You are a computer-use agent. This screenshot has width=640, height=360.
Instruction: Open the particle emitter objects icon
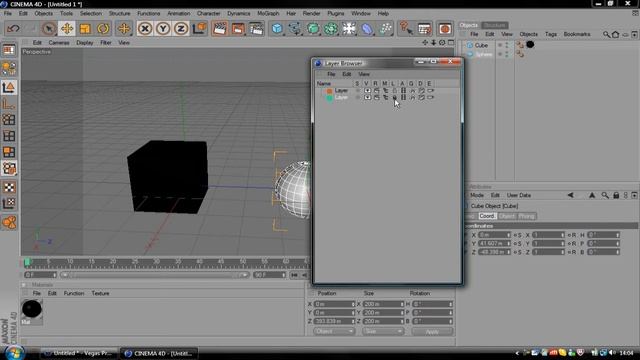point(385,29)
